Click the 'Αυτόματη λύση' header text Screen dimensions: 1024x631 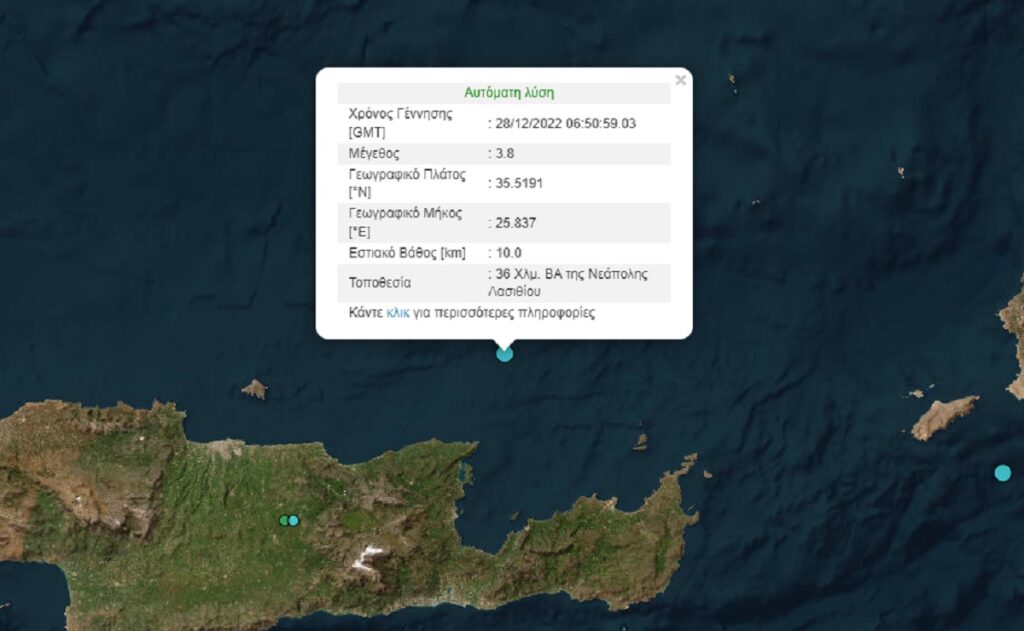[509, 93]
